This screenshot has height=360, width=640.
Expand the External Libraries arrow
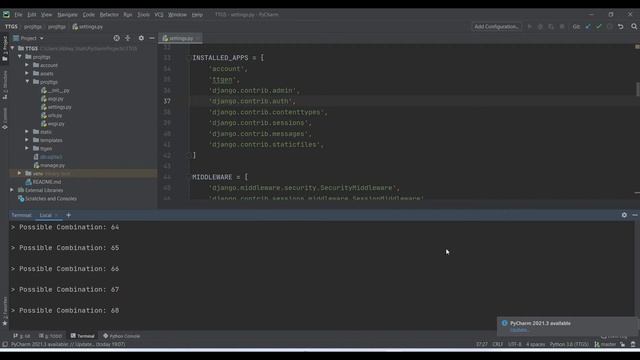click(x=12, y=190)
